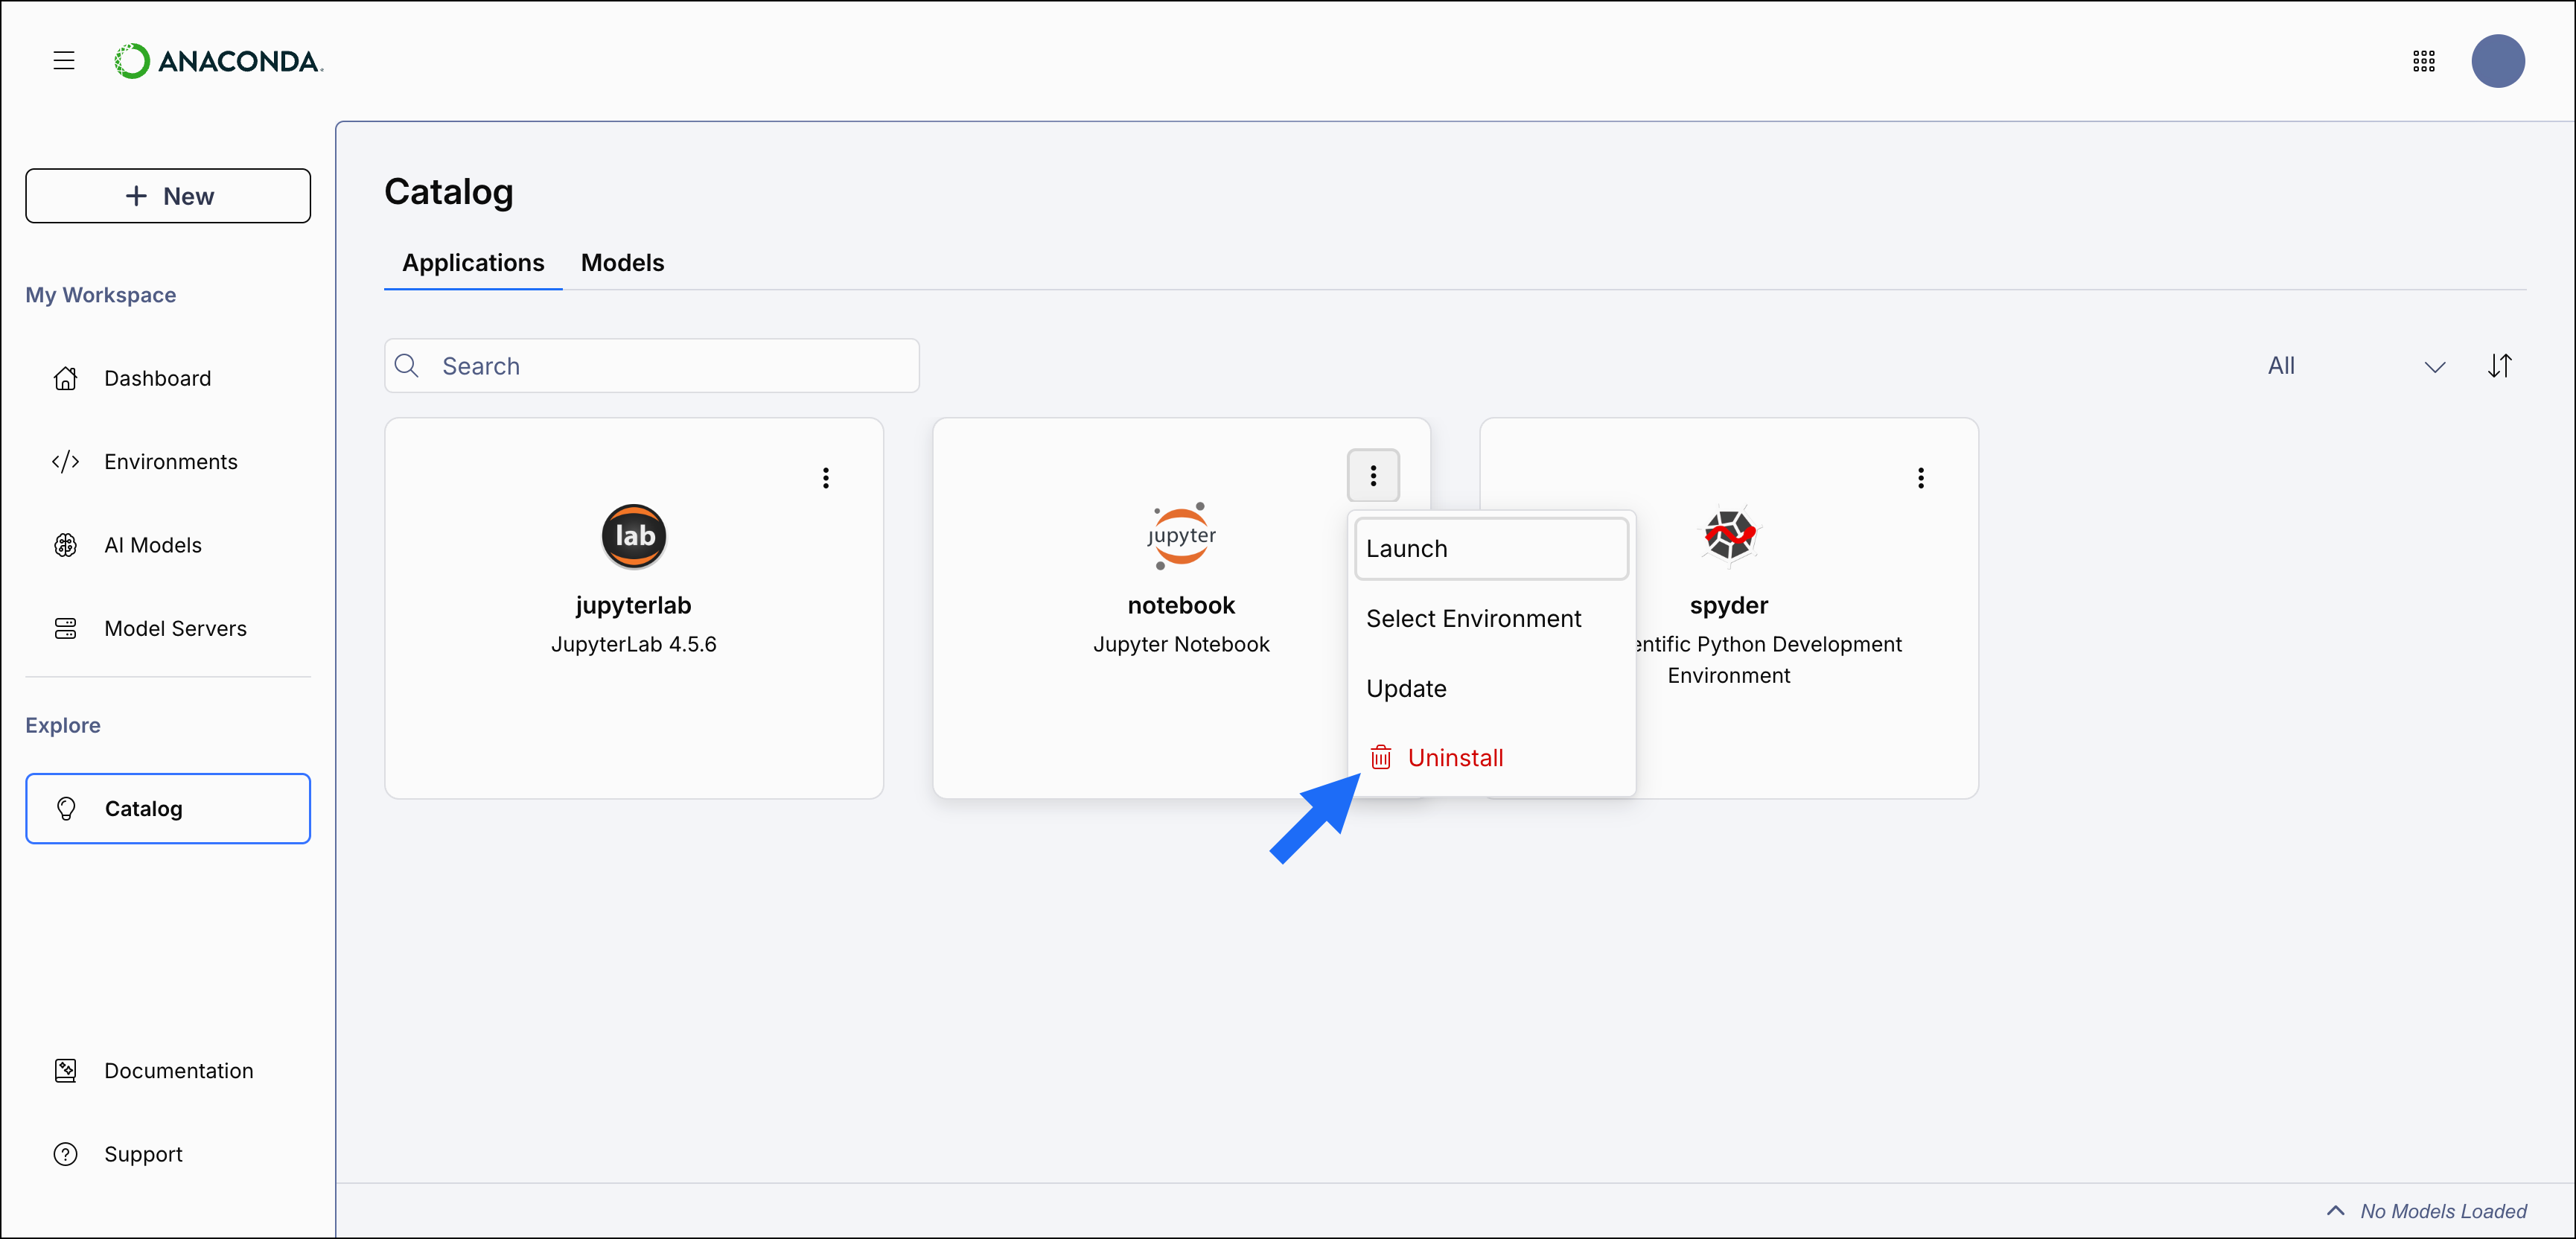Click the AI Models brain icon
This screenshot has height=1239, width=2576.
point(66,545)
